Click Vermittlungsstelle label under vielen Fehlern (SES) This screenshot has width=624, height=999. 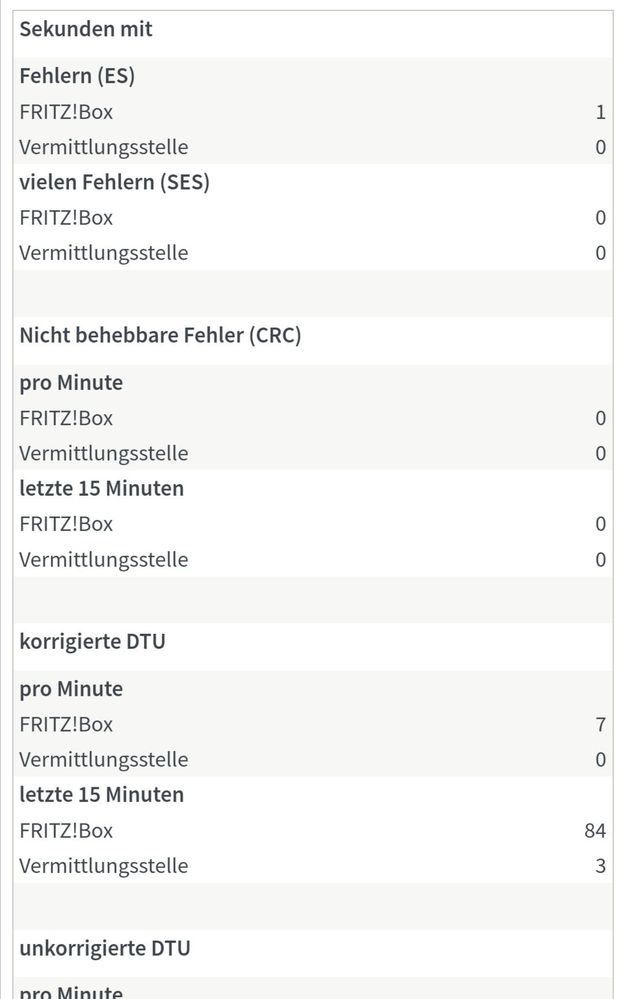click(103, 253)
